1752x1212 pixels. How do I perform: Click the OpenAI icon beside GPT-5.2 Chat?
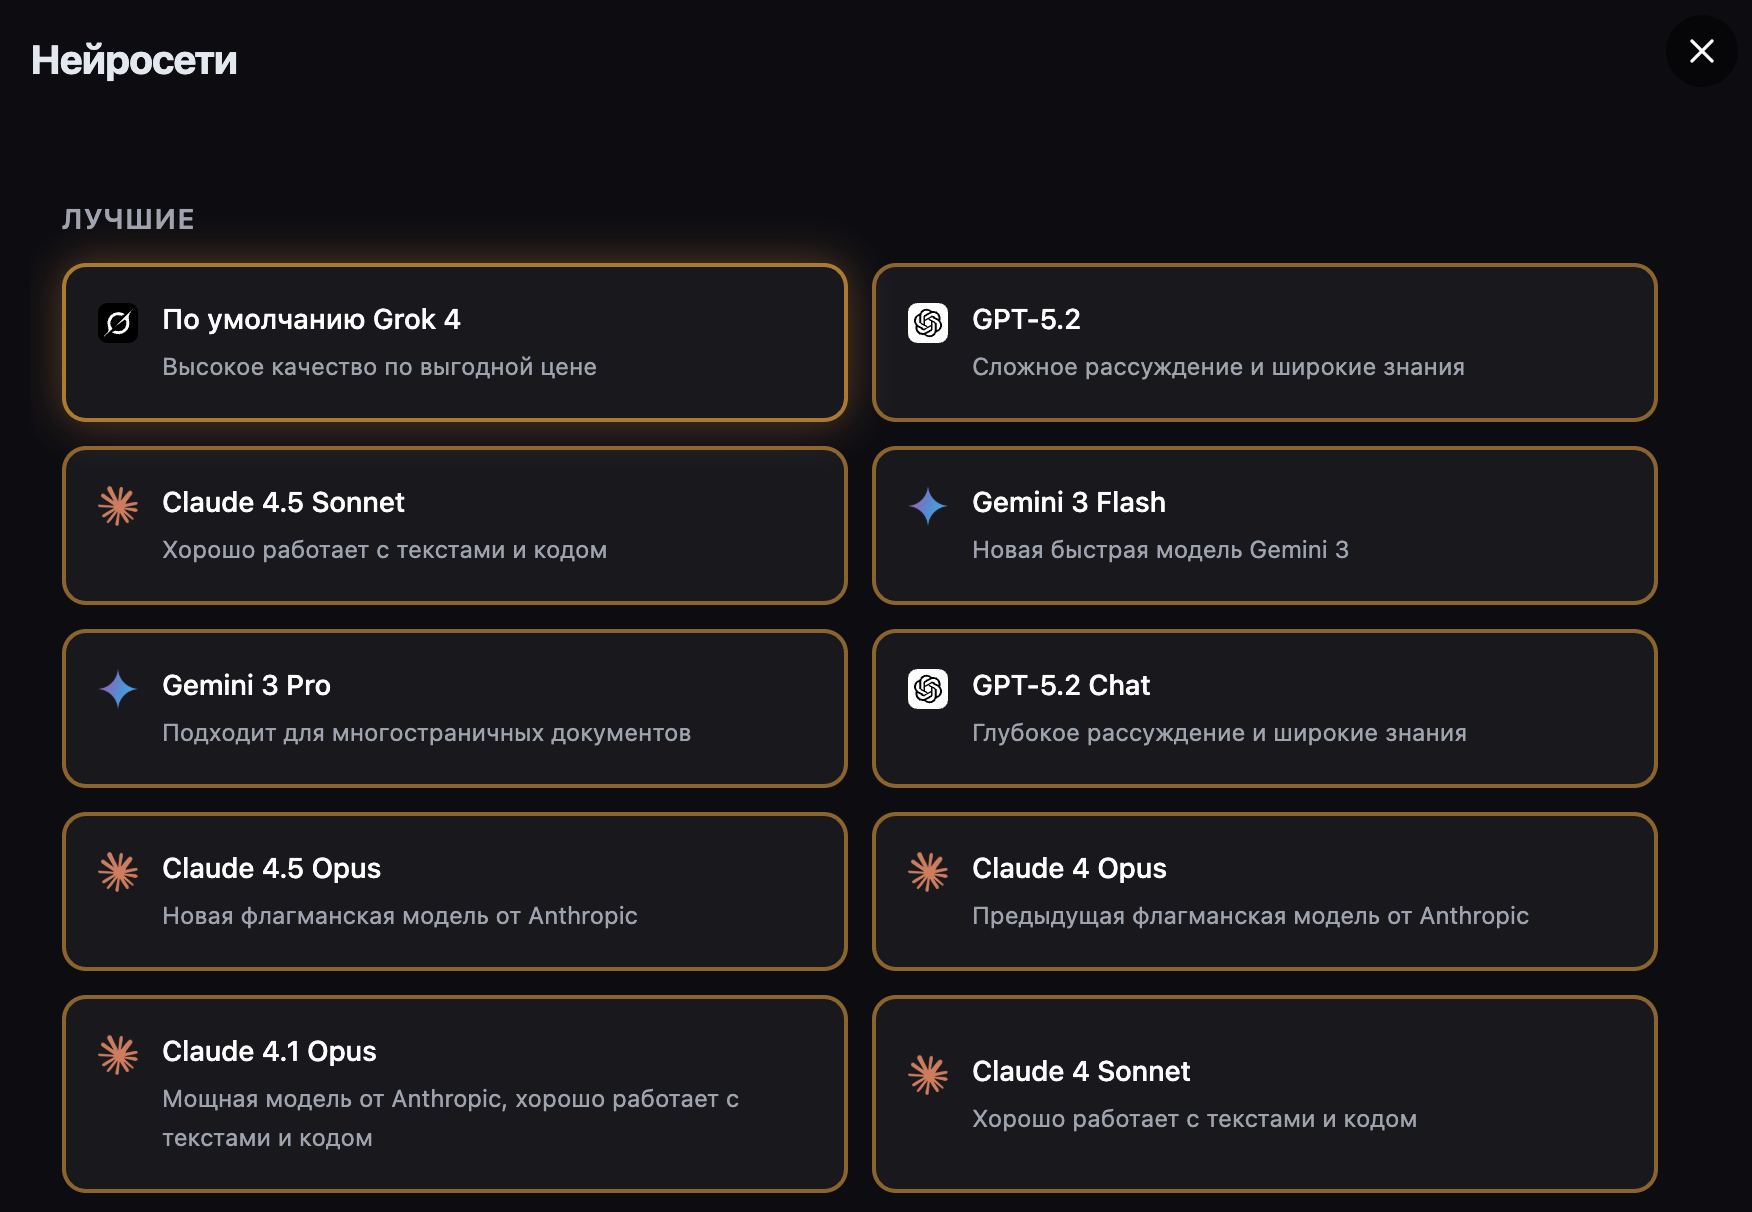(928, 689)
